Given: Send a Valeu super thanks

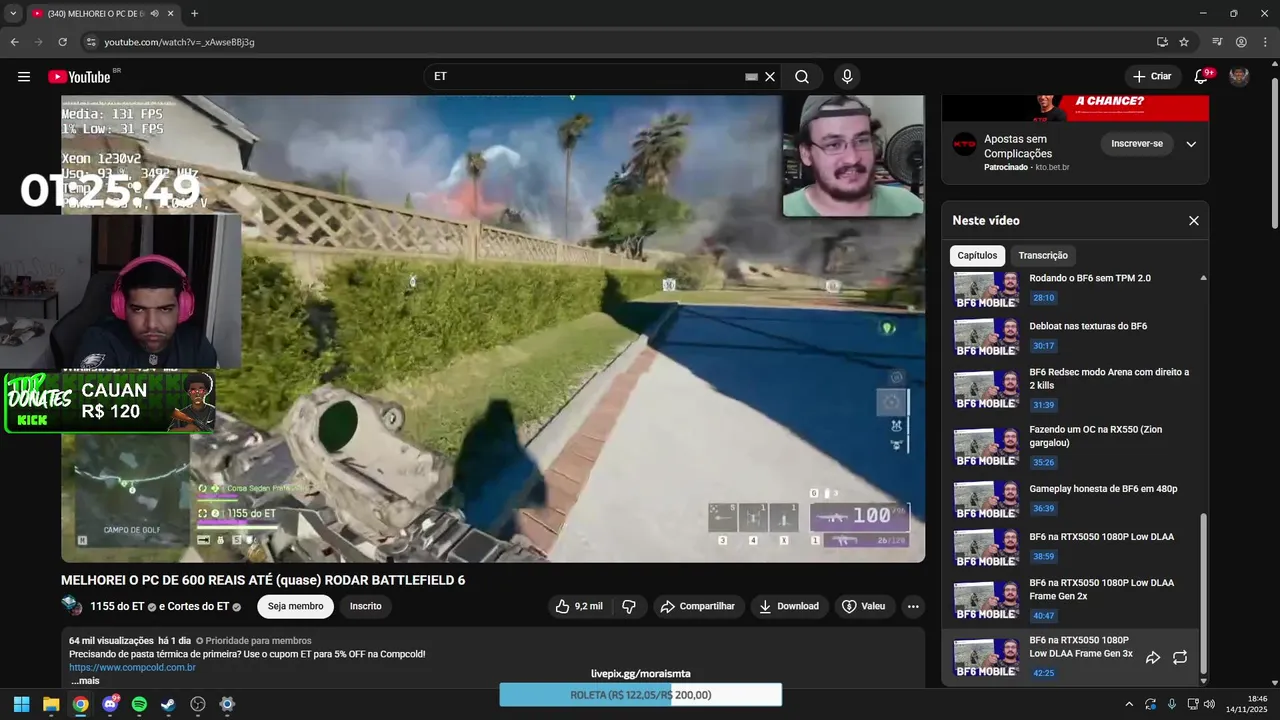Looking at the screenshot, I should click(864, 606).
